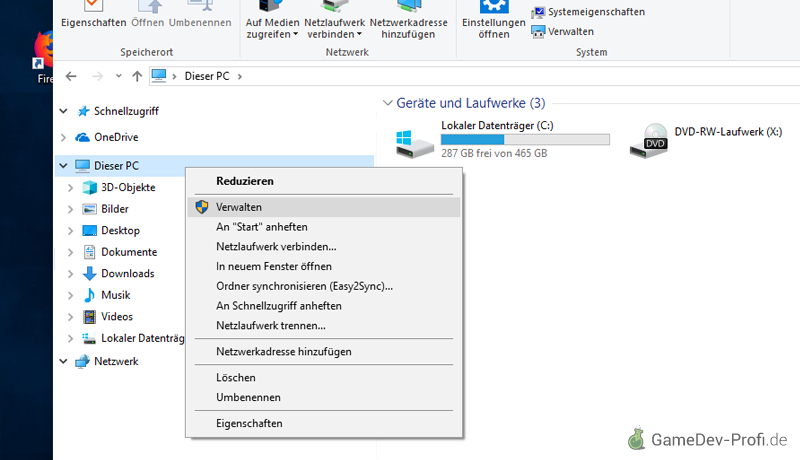800x460 pixels.
Task: Select the Dokumente folder icon
Action: tap(89, 252)
